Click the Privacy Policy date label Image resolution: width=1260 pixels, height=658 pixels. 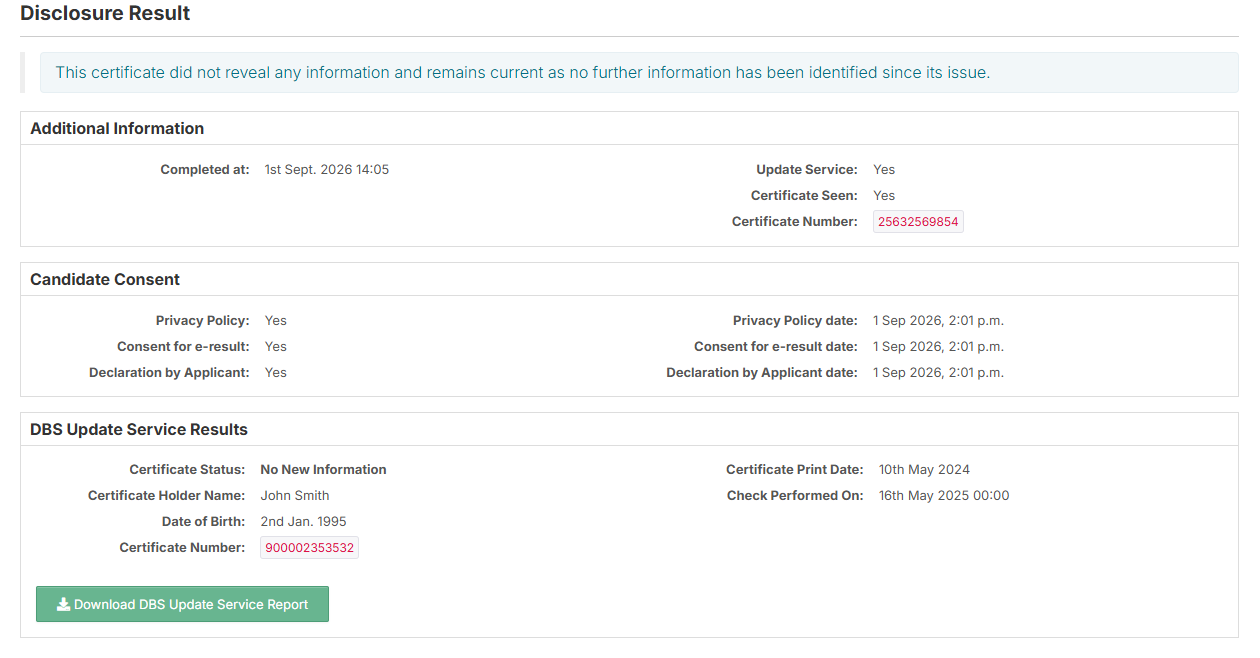[x=795, y=321]
